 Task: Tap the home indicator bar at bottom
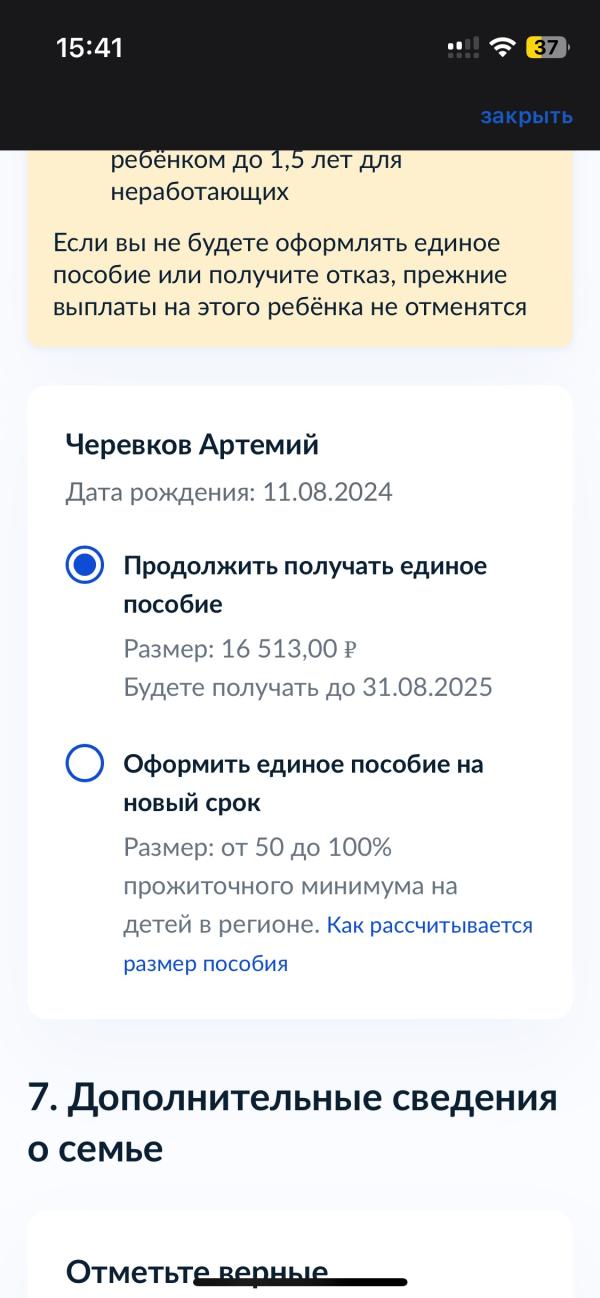[x=300, y=1281]
